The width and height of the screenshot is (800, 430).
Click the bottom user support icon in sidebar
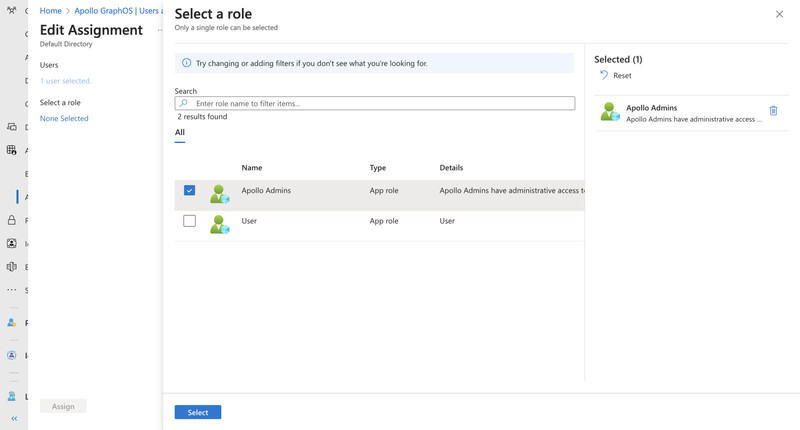point(11,396)
